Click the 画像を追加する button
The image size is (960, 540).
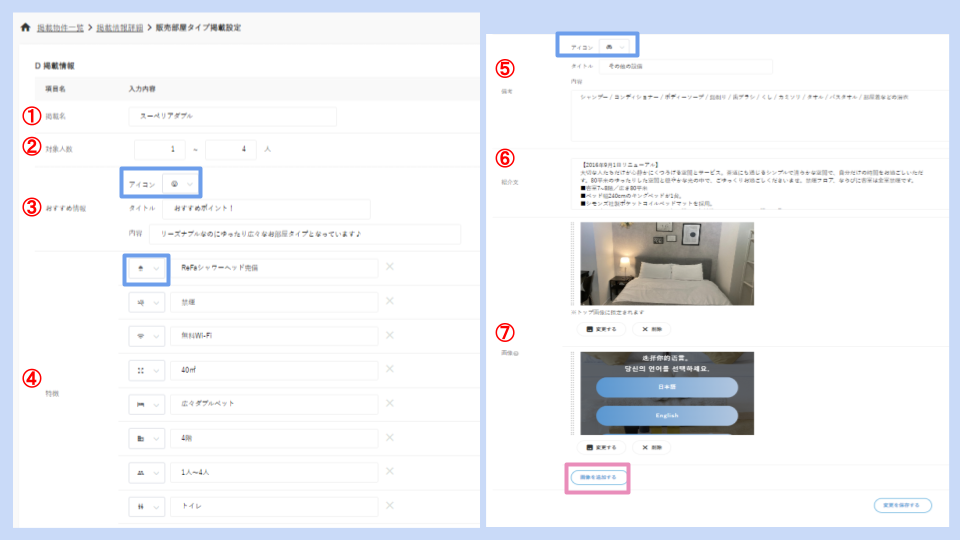pos(598,479)
